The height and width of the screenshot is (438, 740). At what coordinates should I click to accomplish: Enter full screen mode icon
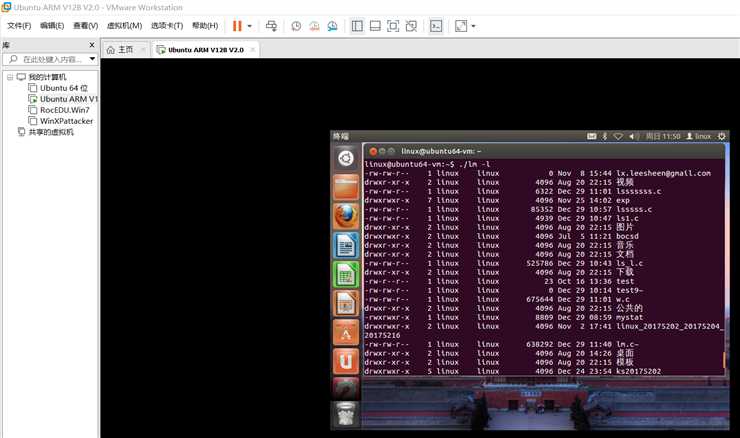[393, 26]
